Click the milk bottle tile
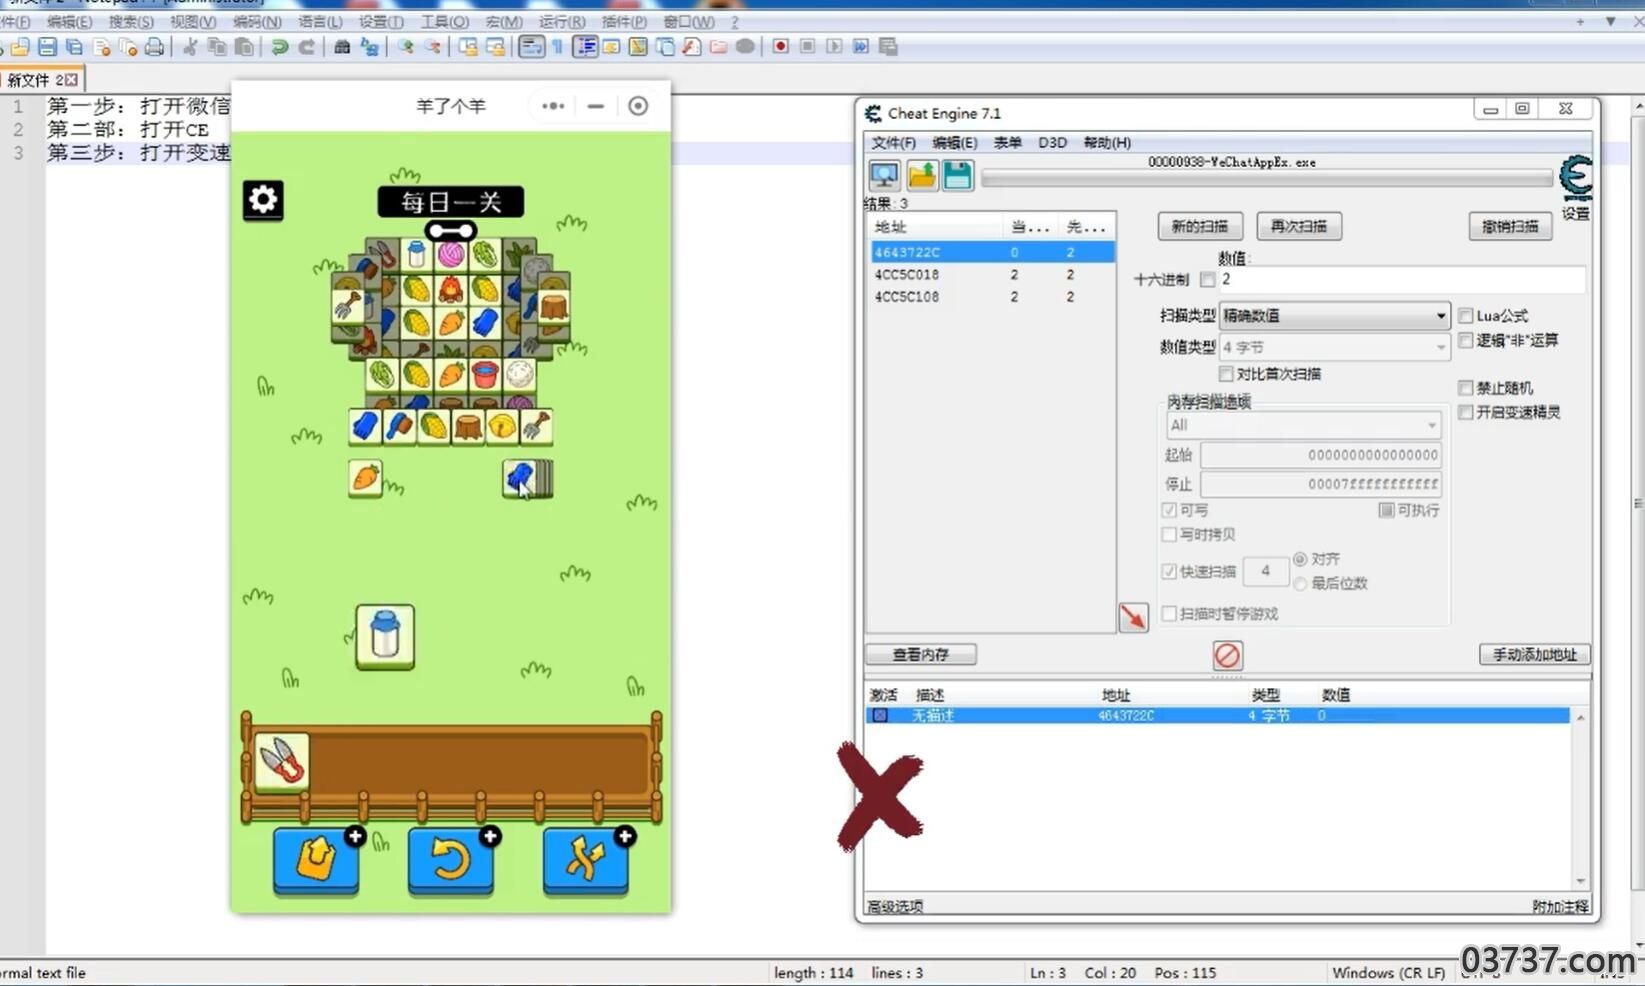 coord(385,636)
